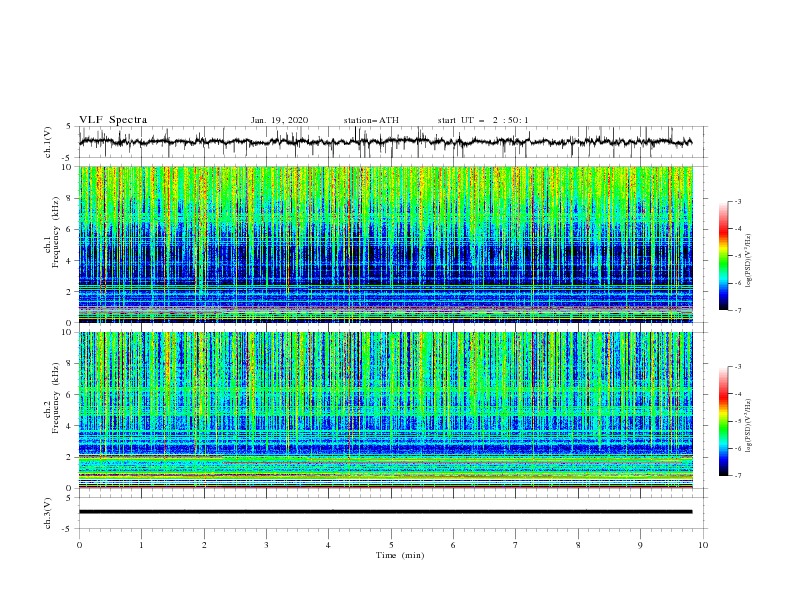792x612 pixels.
Task: Click the "-7" value on ch.2 color bar
Action: 738,476
